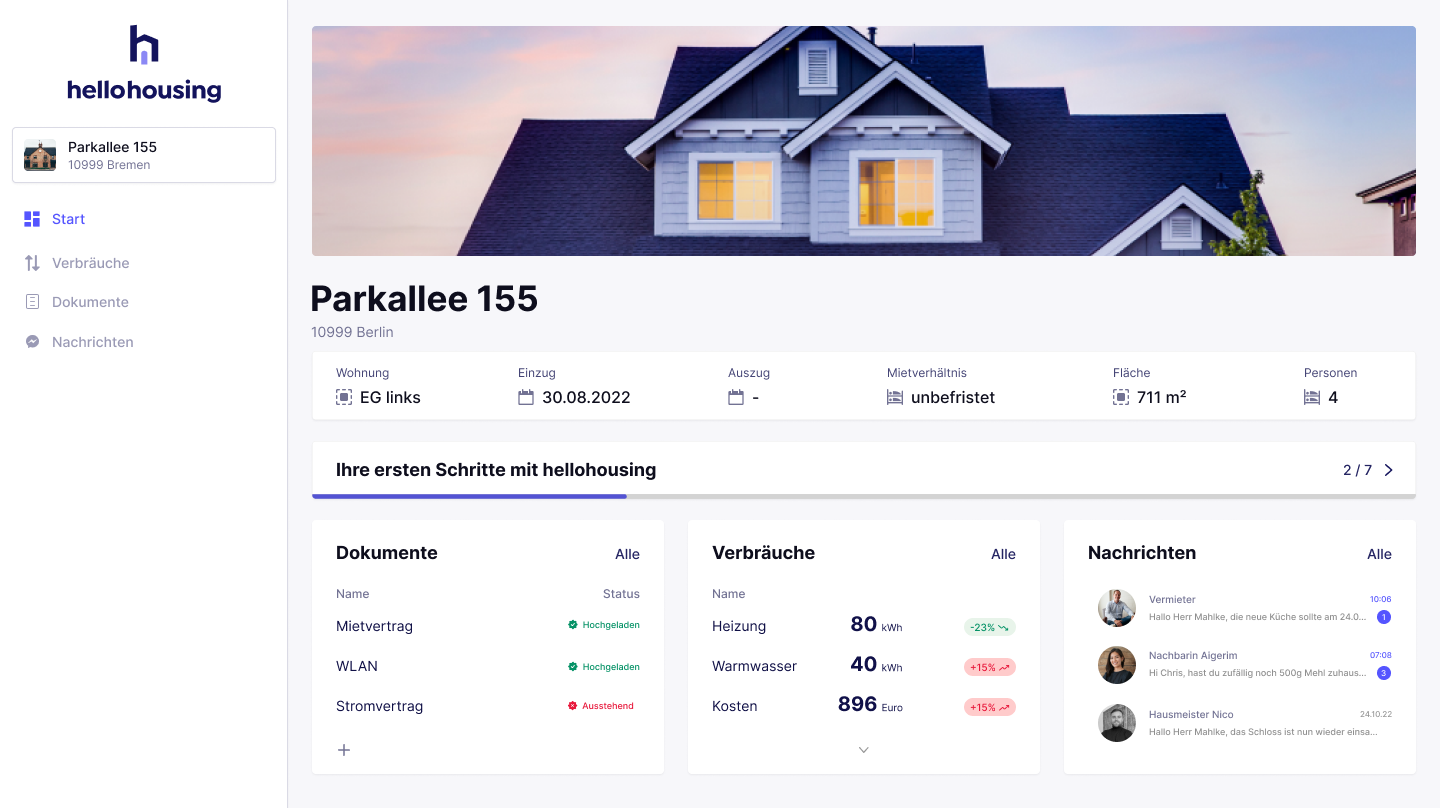Click the onboarding progress bar at 2/7
1440x808 pixels.
(x=470, y=494)
